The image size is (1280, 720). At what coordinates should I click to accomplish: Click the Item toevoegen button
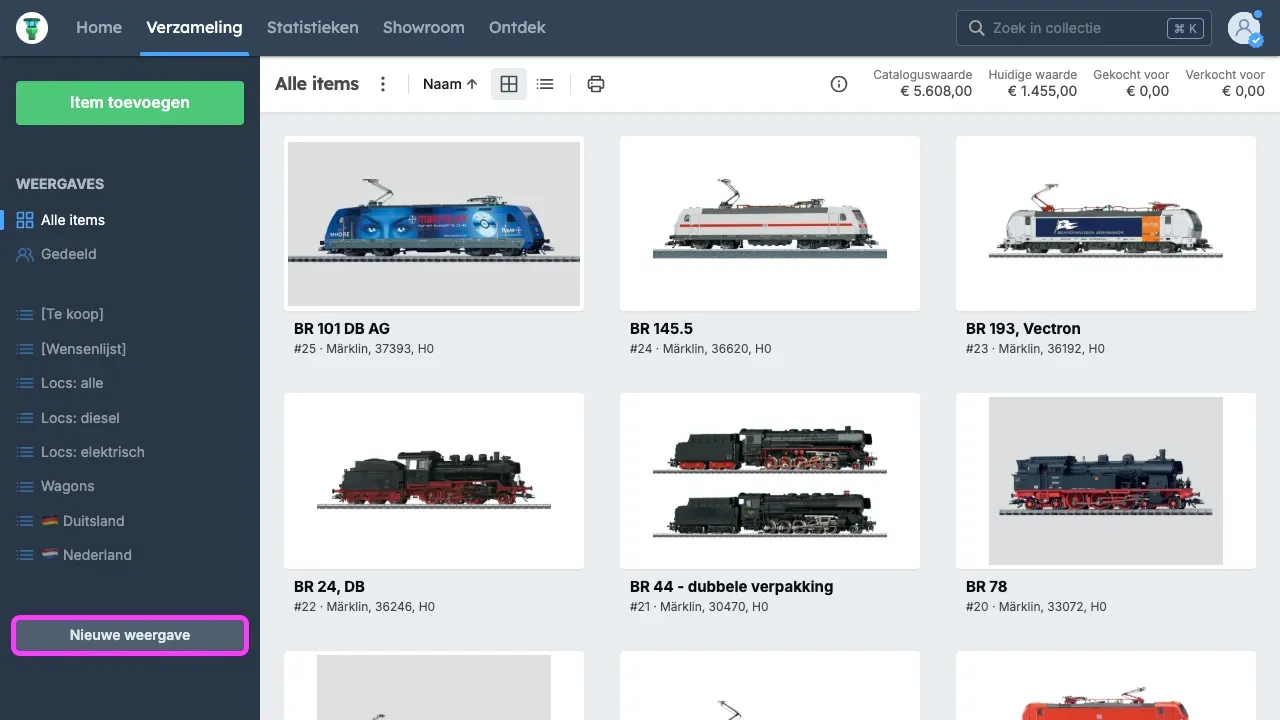(x=130, y=103)
